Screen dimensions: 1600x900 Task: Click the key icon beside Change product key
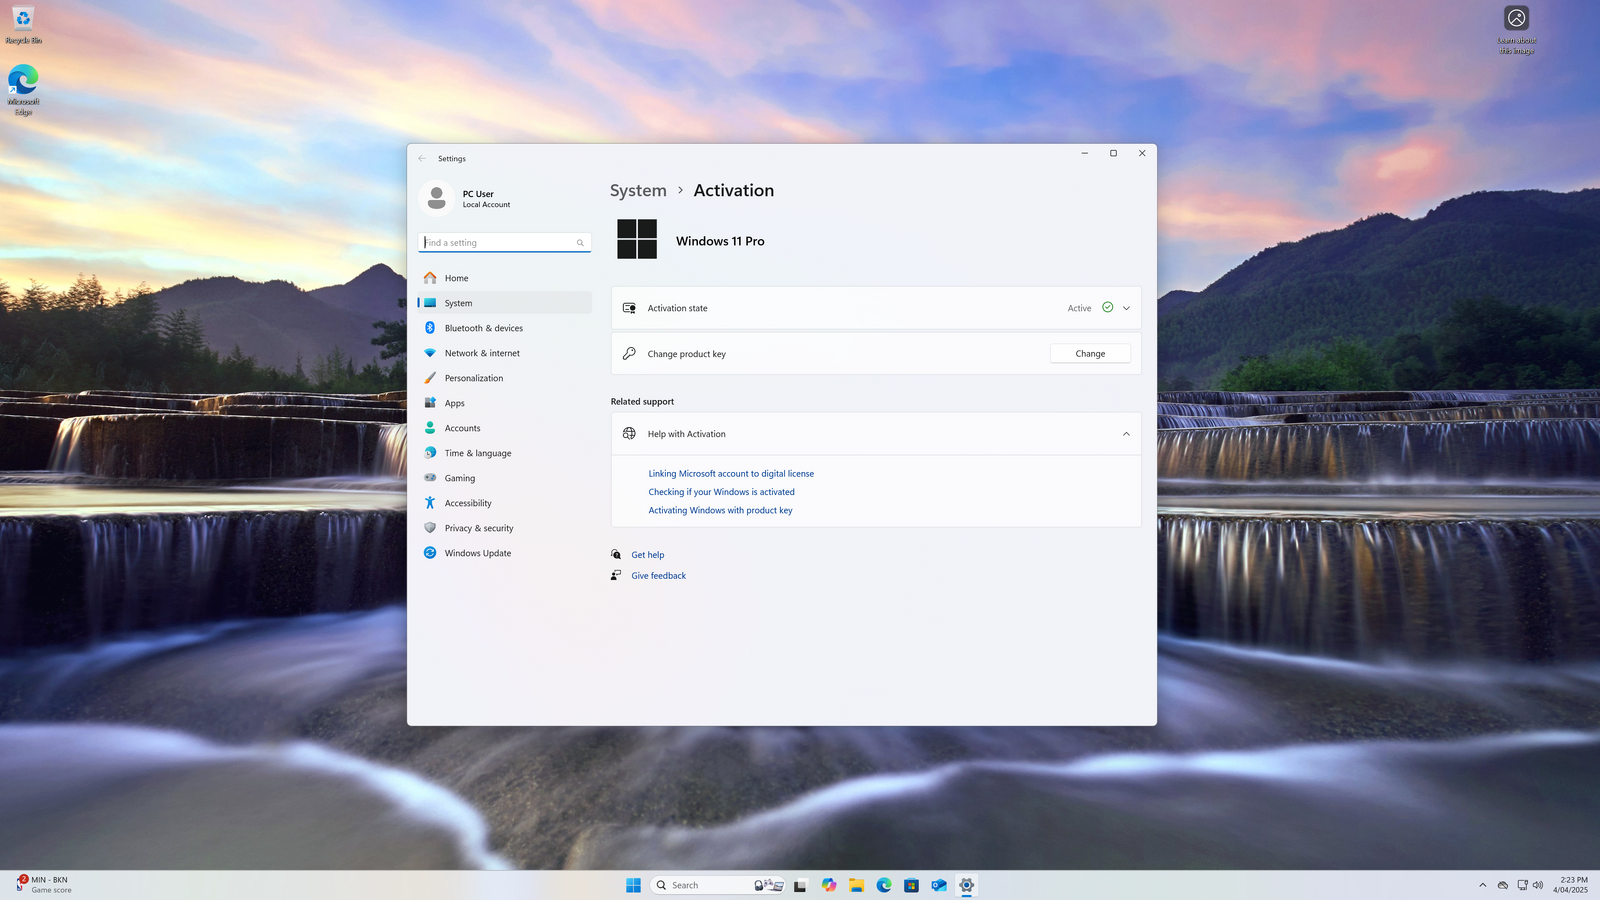(629, 354)
